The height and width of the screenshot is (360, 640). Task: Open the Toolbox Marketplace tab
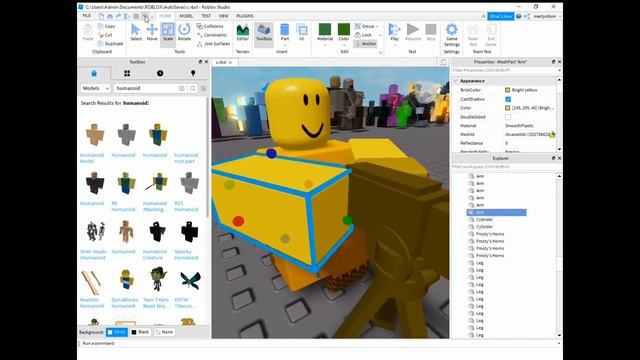94,73
